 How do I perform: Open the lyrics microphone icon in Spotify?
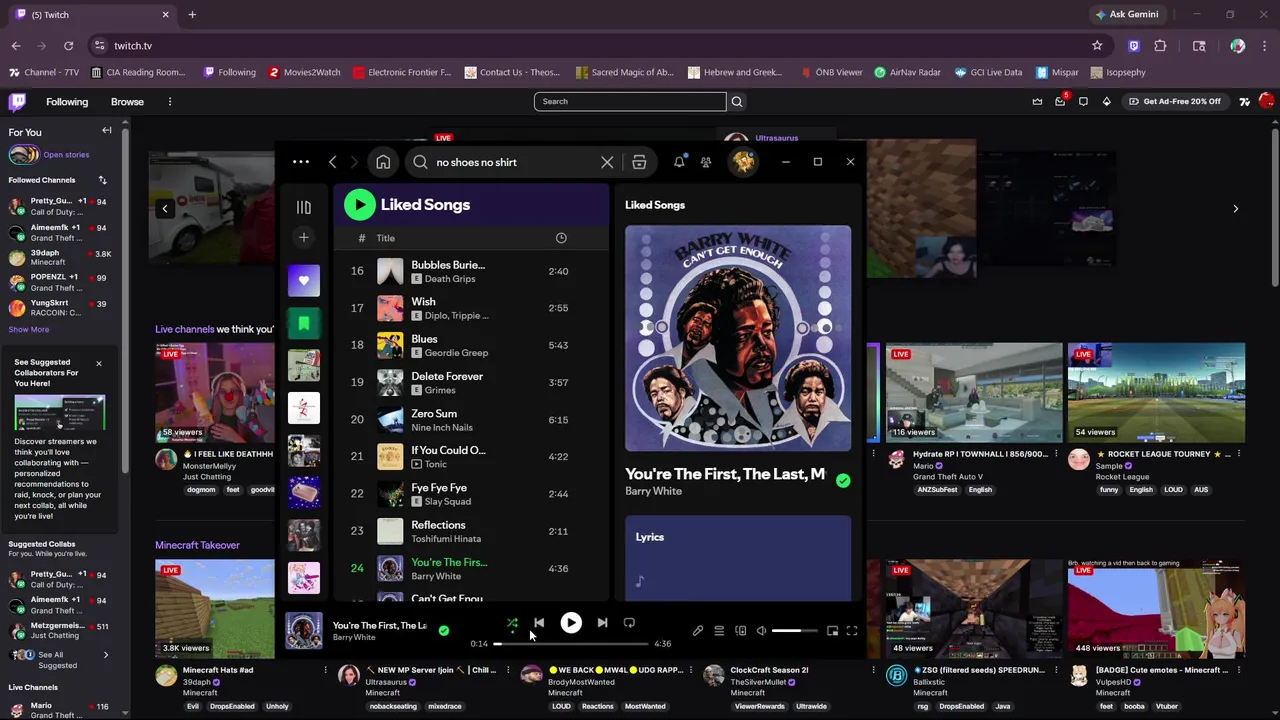tap(698, 631)
